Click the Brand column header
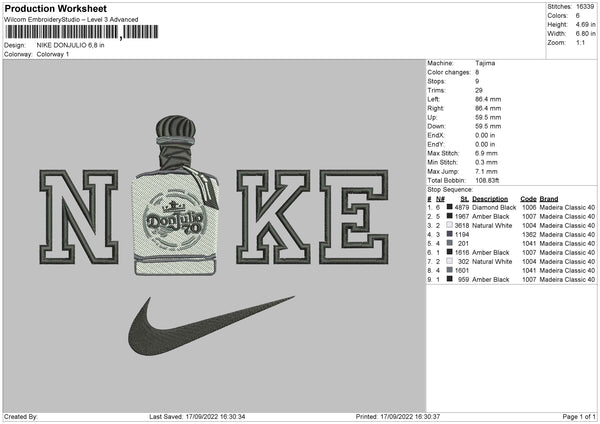Viewport: 600px width, 424px height. 549,199
